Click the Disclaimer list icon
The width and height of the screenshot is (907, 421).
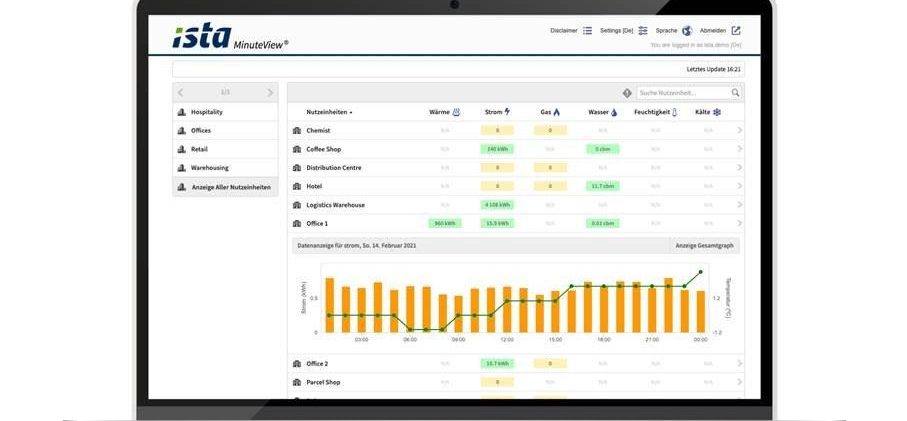(588, 31)
